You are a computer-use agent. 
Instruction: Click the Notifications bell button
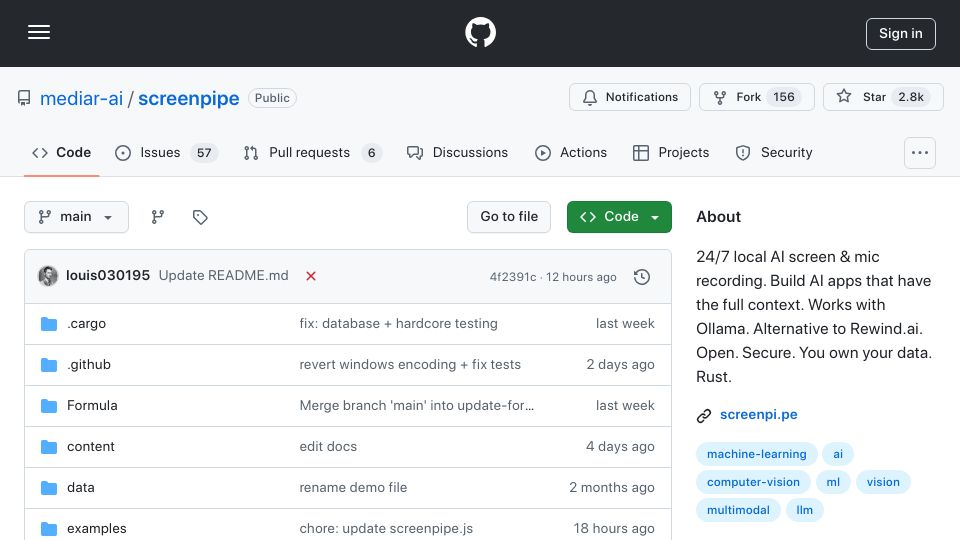629,97
